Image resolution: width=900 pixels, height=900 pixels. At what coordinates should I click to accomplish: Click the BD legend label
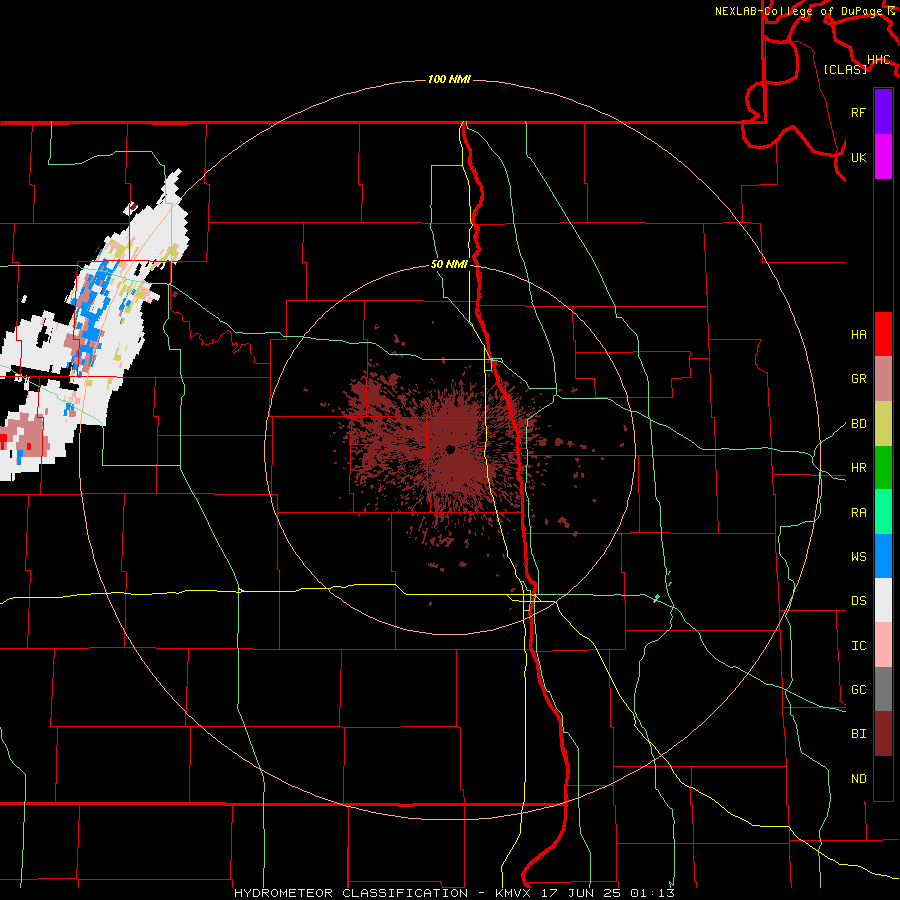point(858,424)
